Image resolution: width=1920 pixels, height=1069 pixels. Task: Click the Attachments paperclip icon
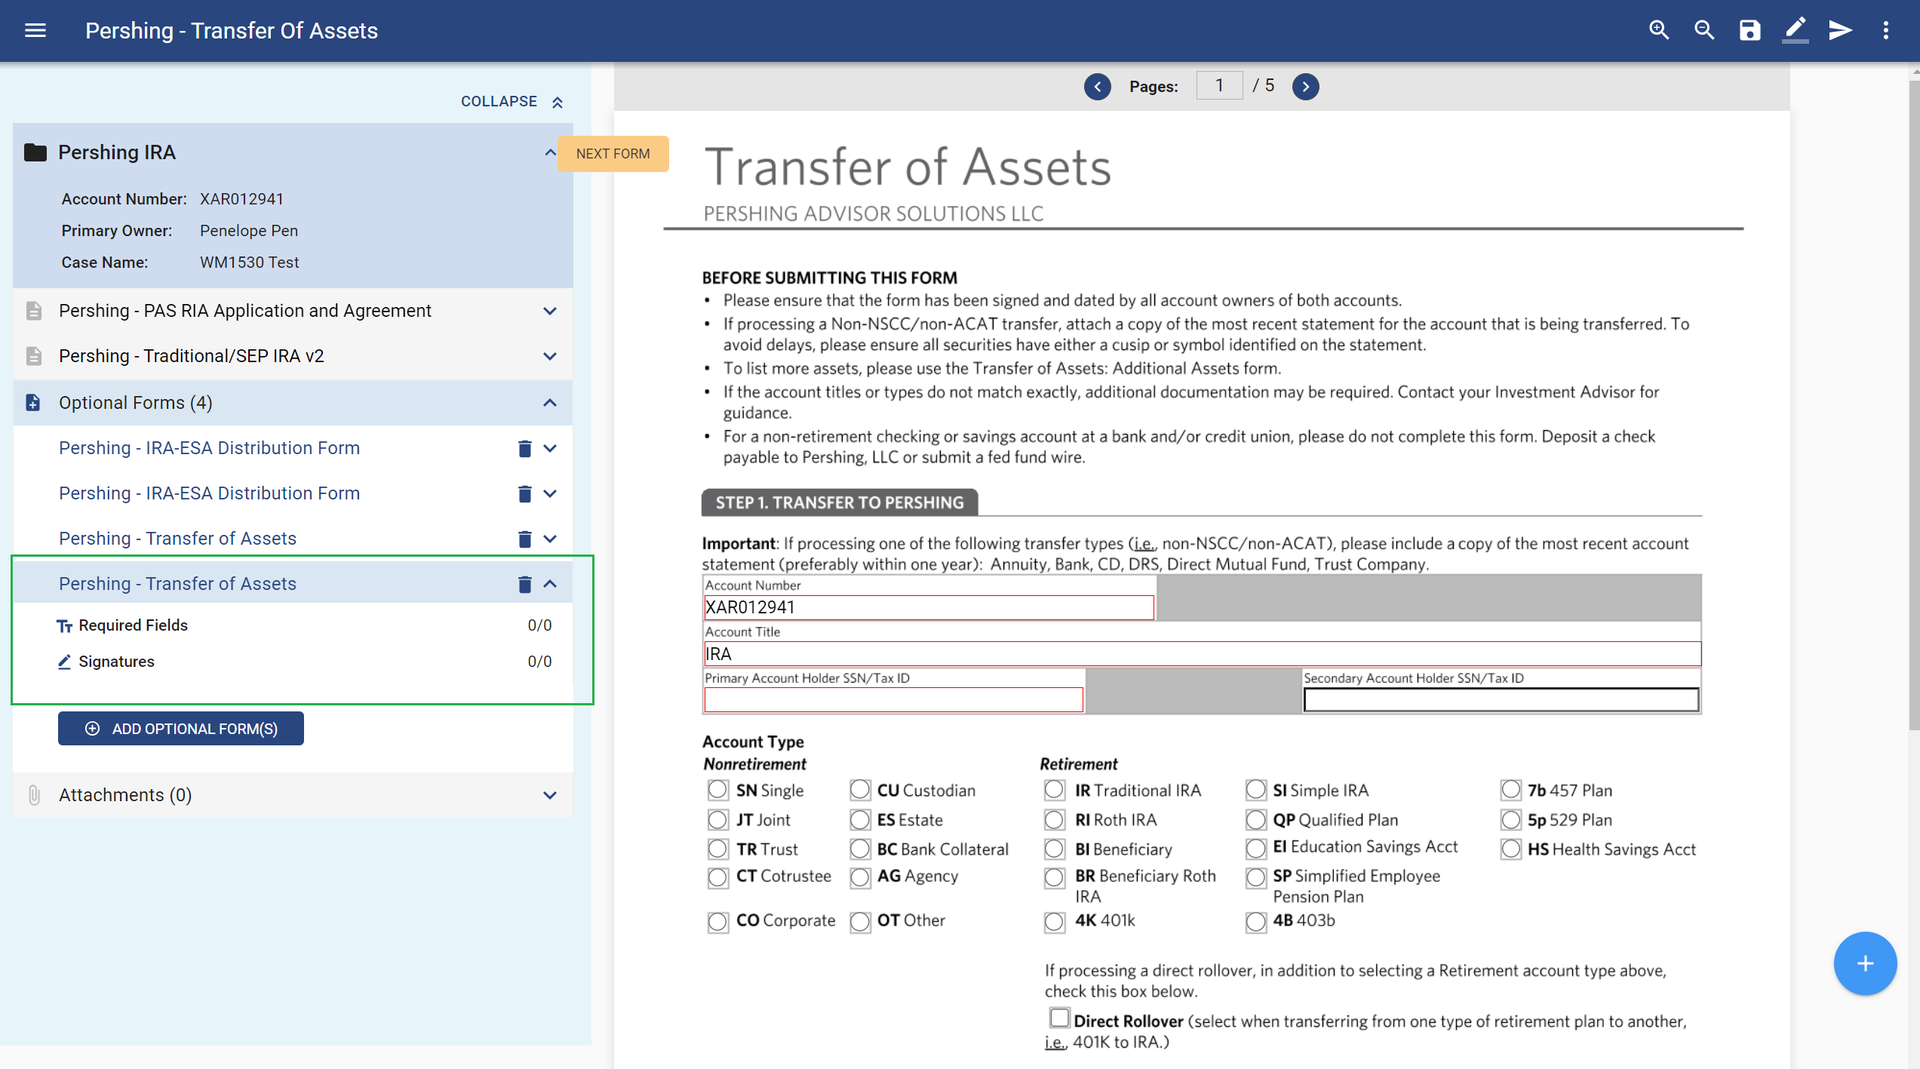(x=34, y=795)
